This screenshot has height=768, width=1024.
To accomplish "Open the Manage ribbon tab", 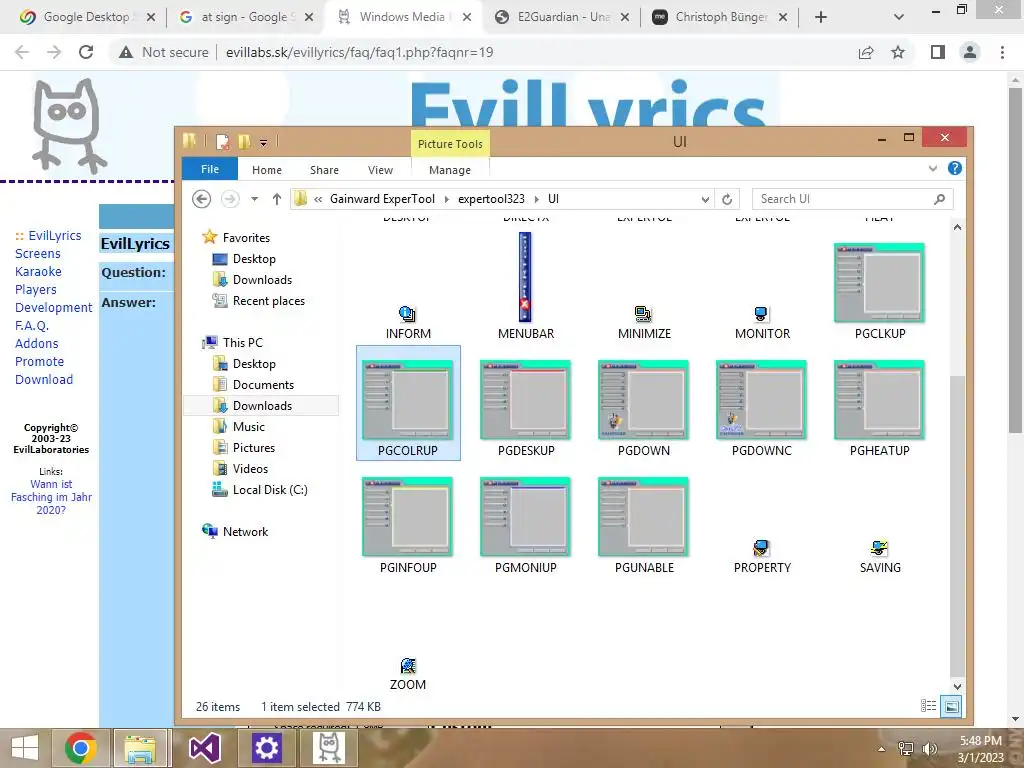I will tap(449, 170).
